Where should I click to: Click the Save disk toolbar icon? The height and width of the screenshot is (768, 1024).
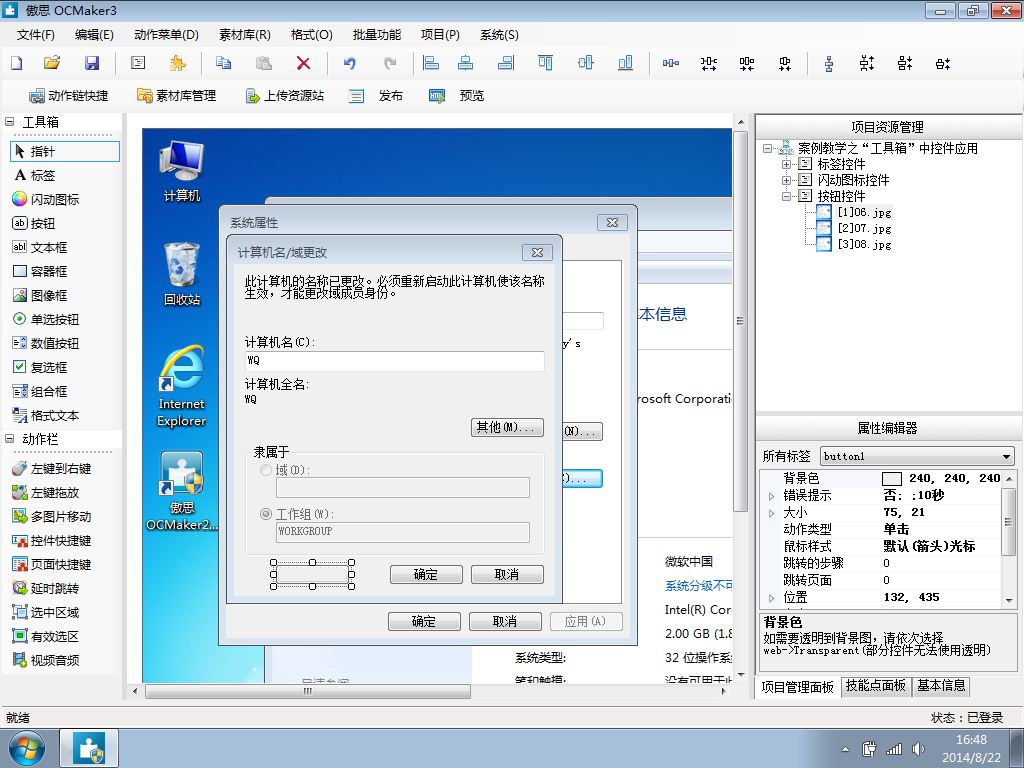(92, 63)
